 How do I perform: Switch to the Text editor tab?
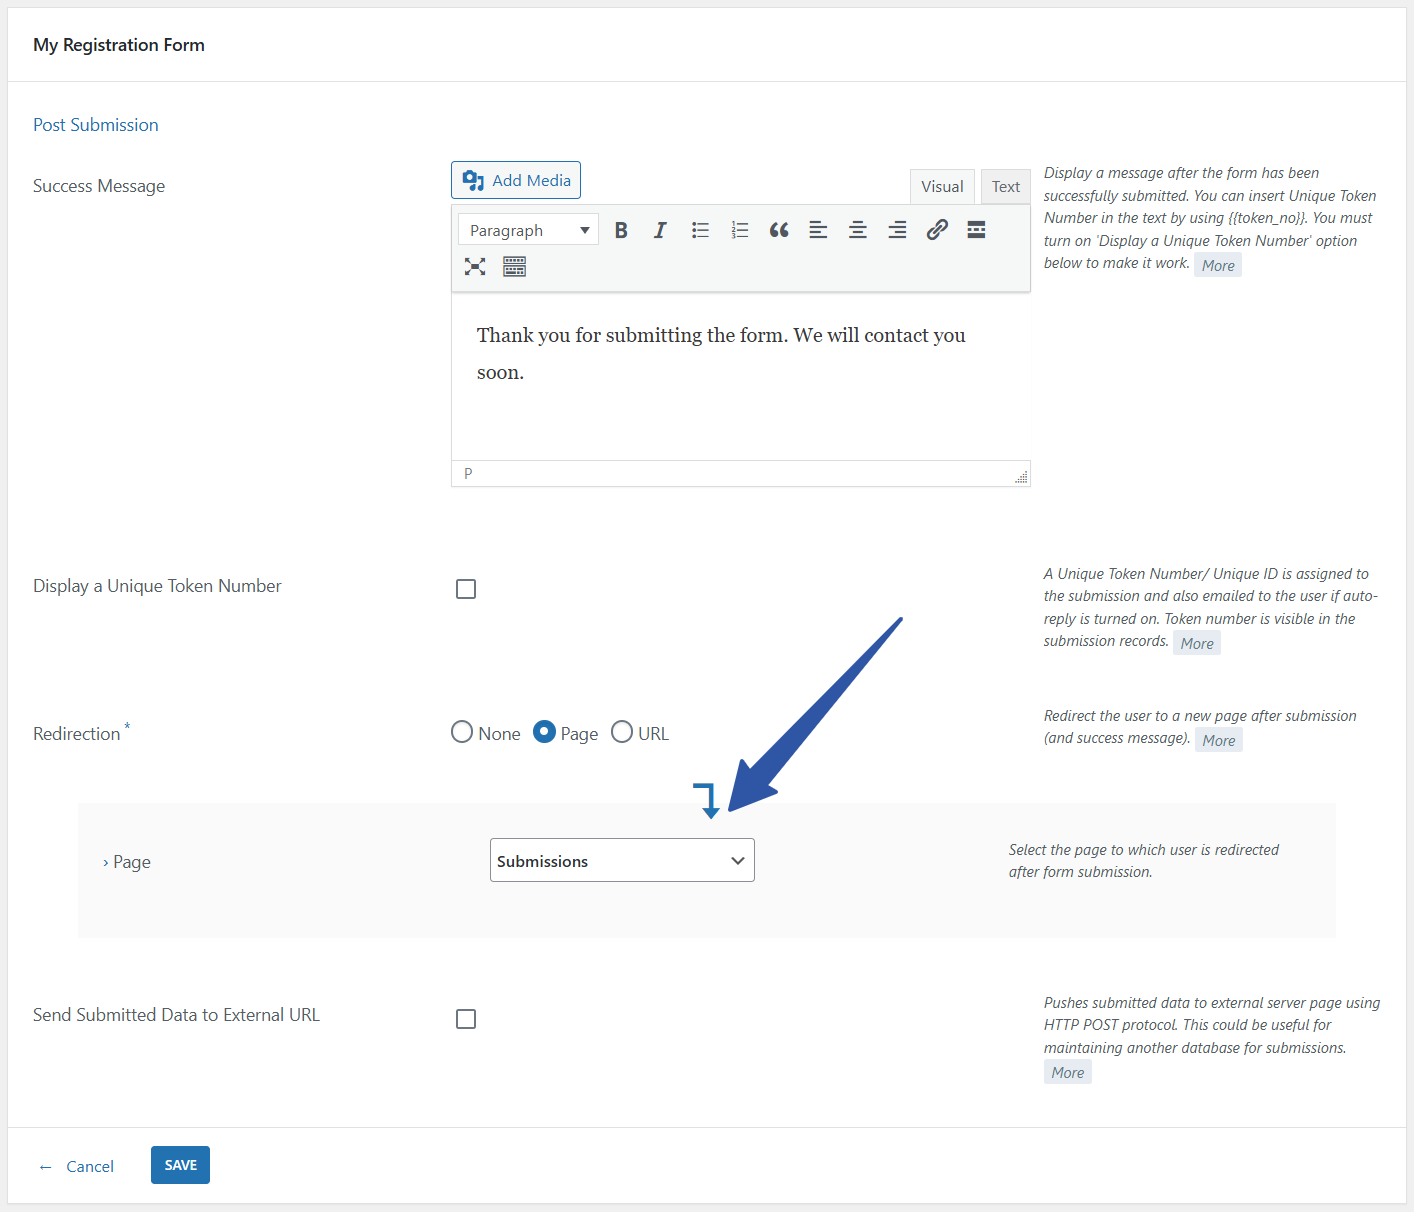point(1005,187)
